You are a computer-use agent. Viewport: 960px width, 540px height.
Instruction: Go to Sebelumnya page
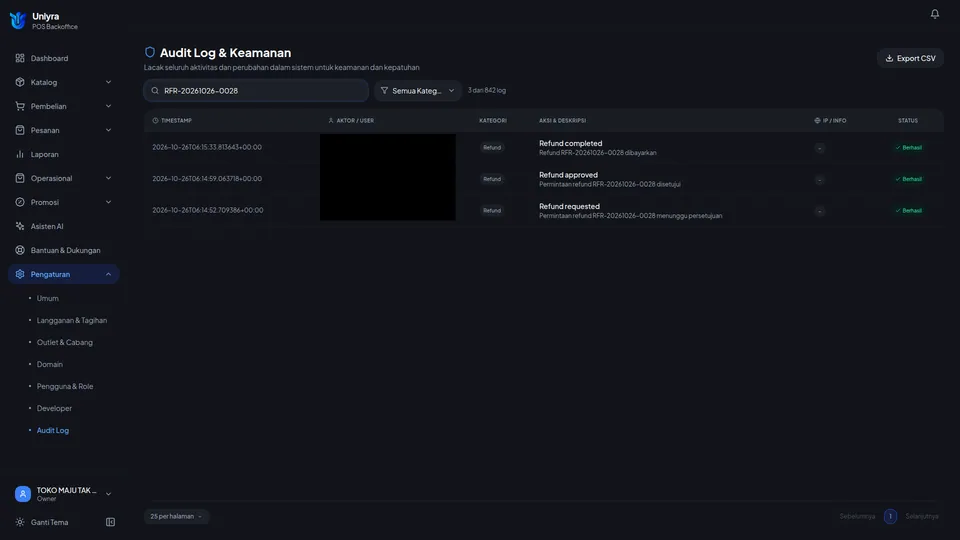pos(857,516)
